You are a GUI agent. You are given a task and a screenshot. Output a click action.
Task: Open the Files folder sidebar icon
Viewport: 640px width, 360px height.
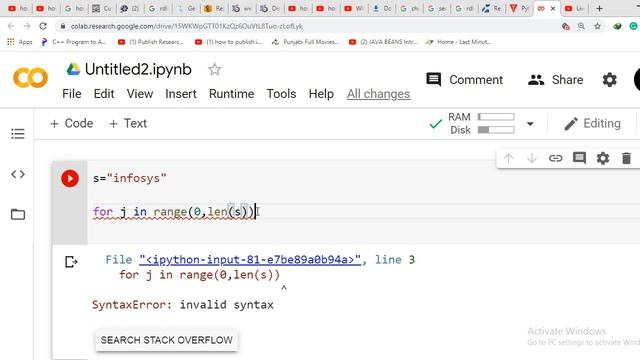pos(18,214)
